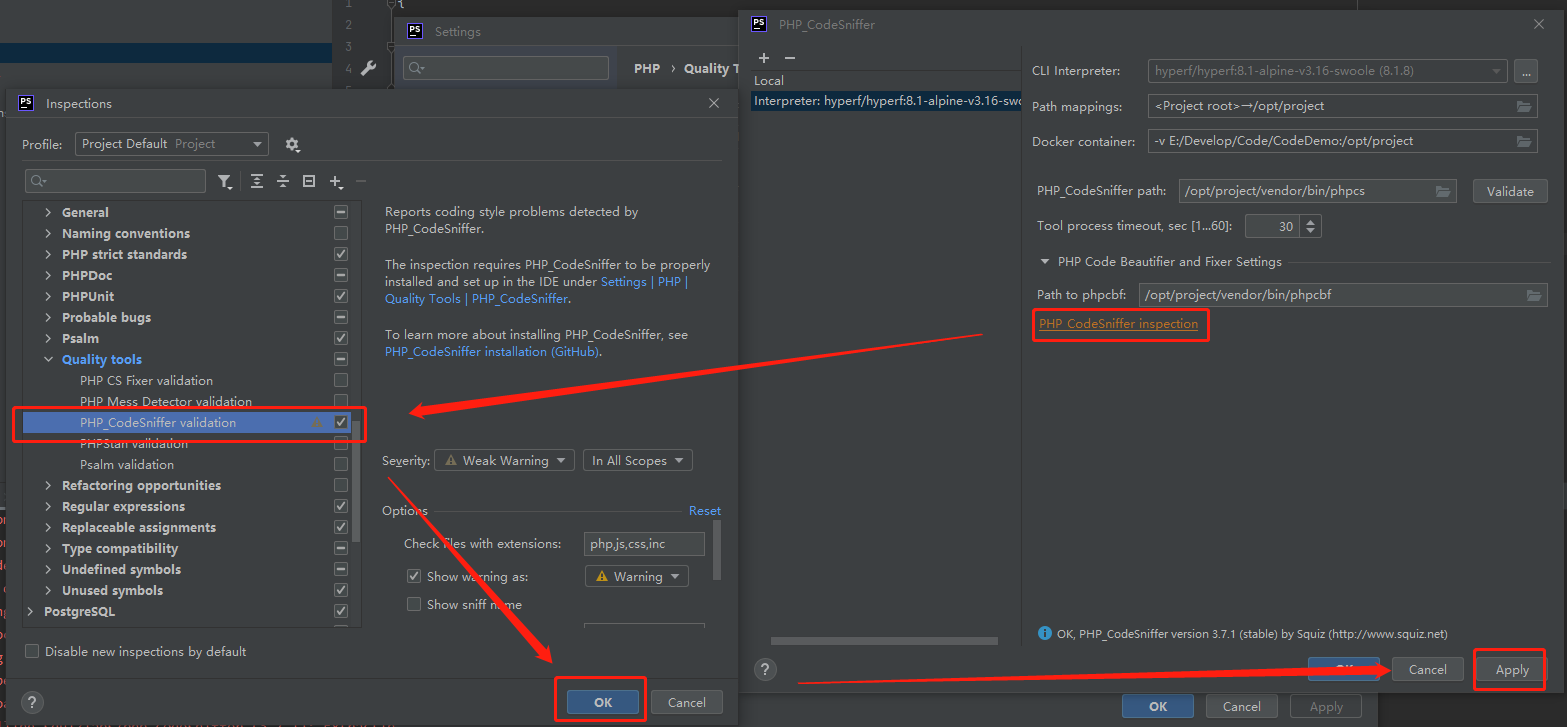The height and width of the screenshot is (727, 1567).
Task: Add a new configuration with plus in PHP_CodeSniffer
Action: (x=764, y=59)
